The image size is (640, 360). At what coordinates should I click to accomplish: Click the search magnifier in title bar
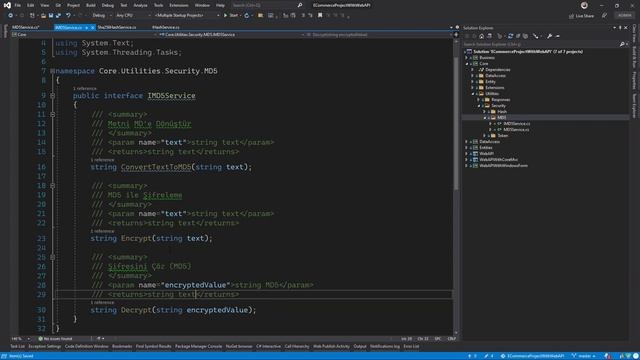[300, 5]
